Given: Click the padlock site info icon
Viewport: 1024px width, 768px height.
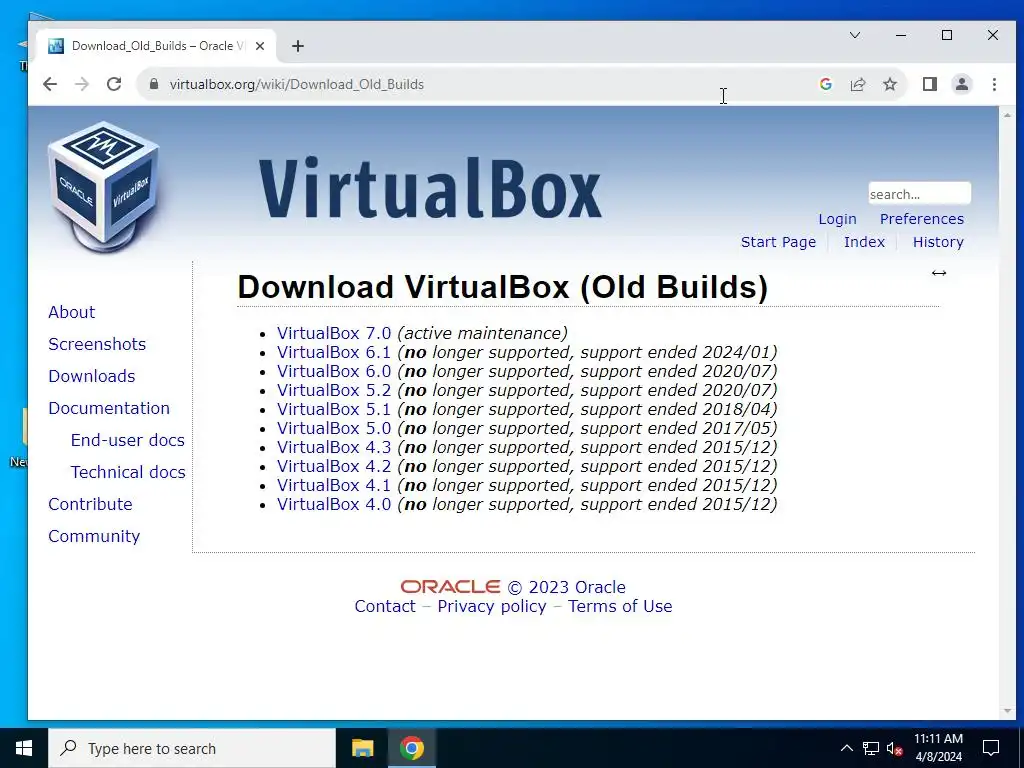Looking at the screenshot, I should pos(153,84).
